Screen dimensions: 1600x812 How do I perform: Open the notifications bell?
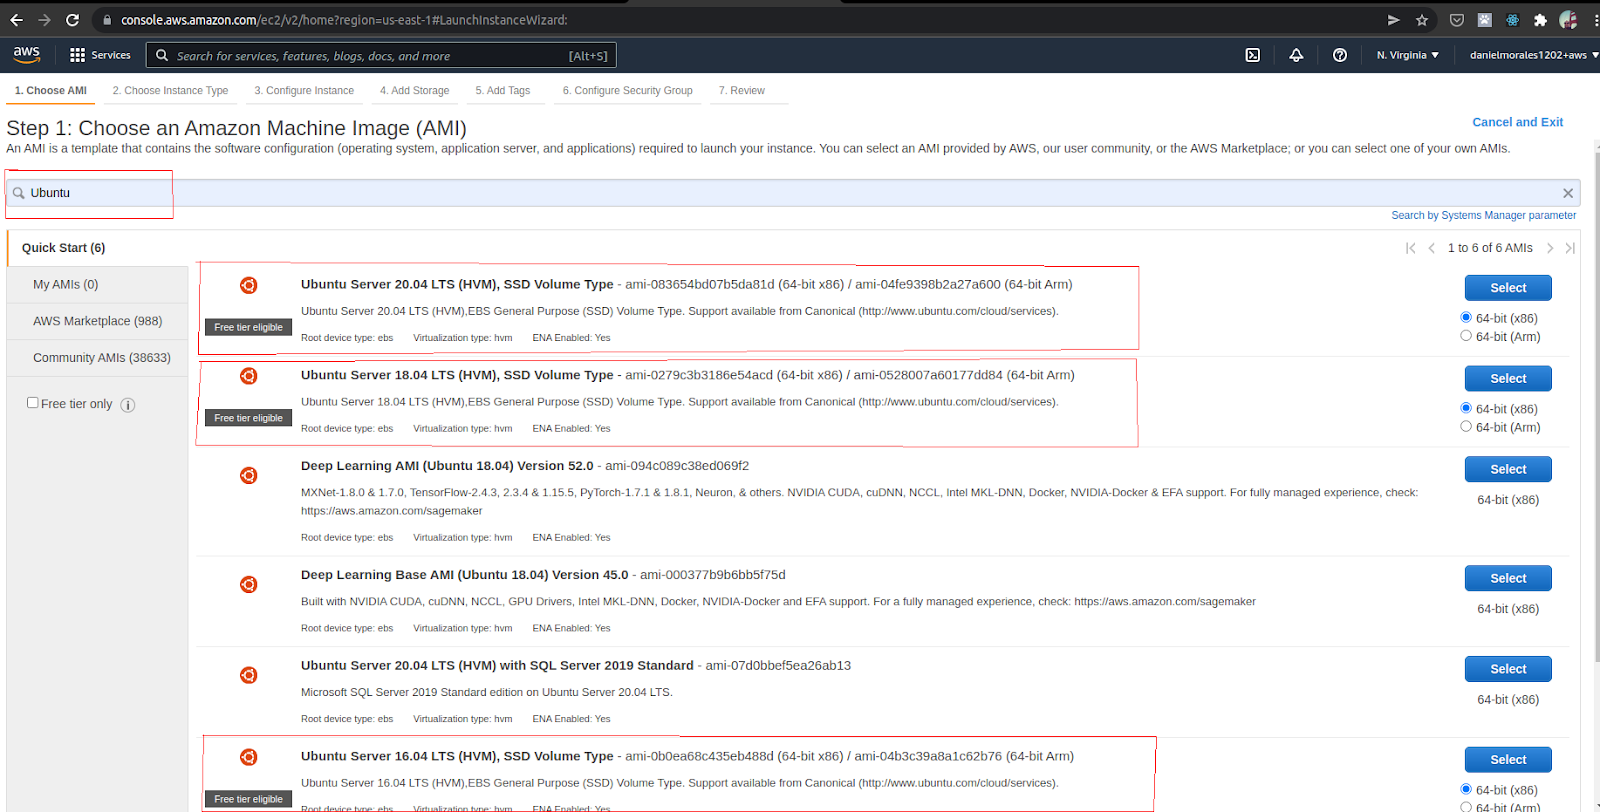point(1296,55)
